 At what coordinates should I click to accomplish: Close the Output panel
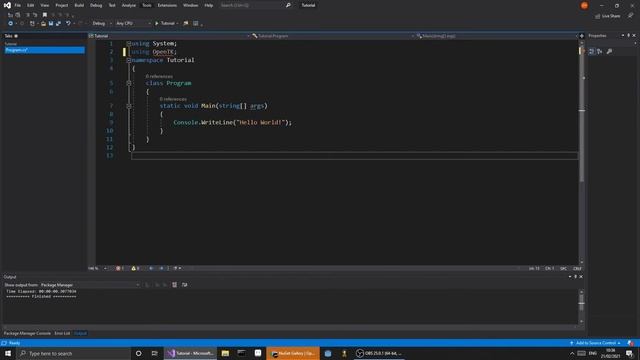click(x=581, y=277)
